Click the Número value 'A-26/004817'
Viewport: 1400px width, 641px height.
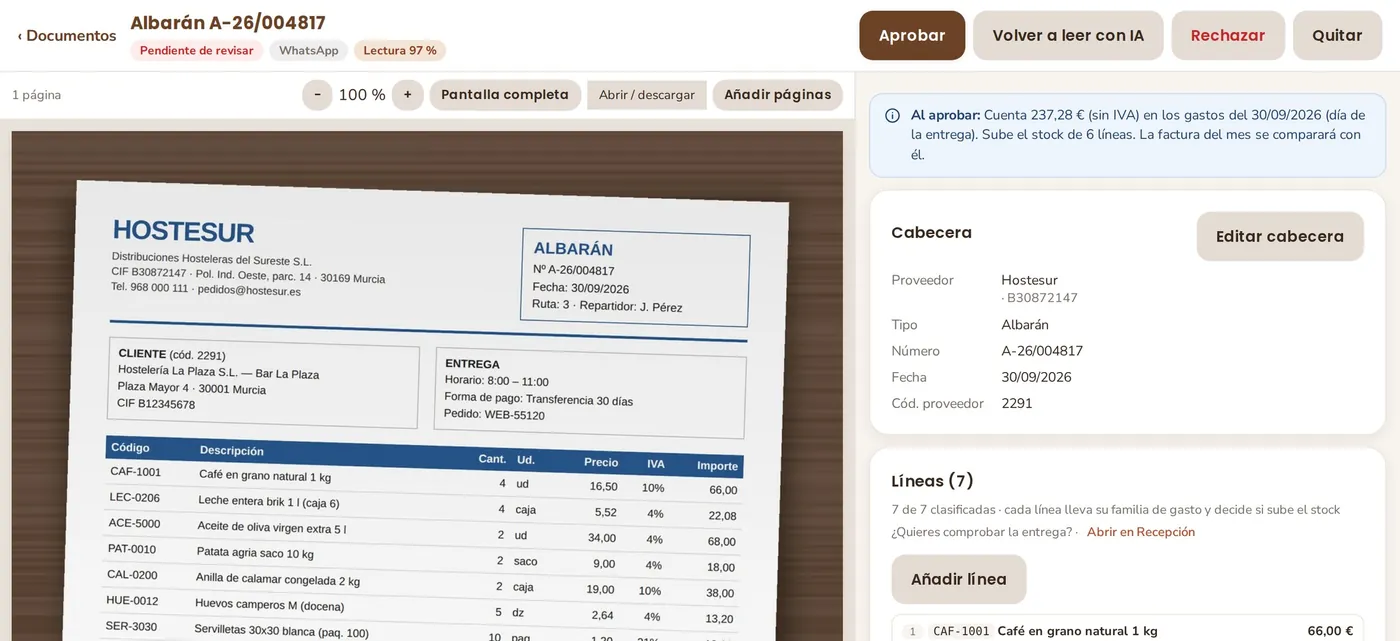1042,351
